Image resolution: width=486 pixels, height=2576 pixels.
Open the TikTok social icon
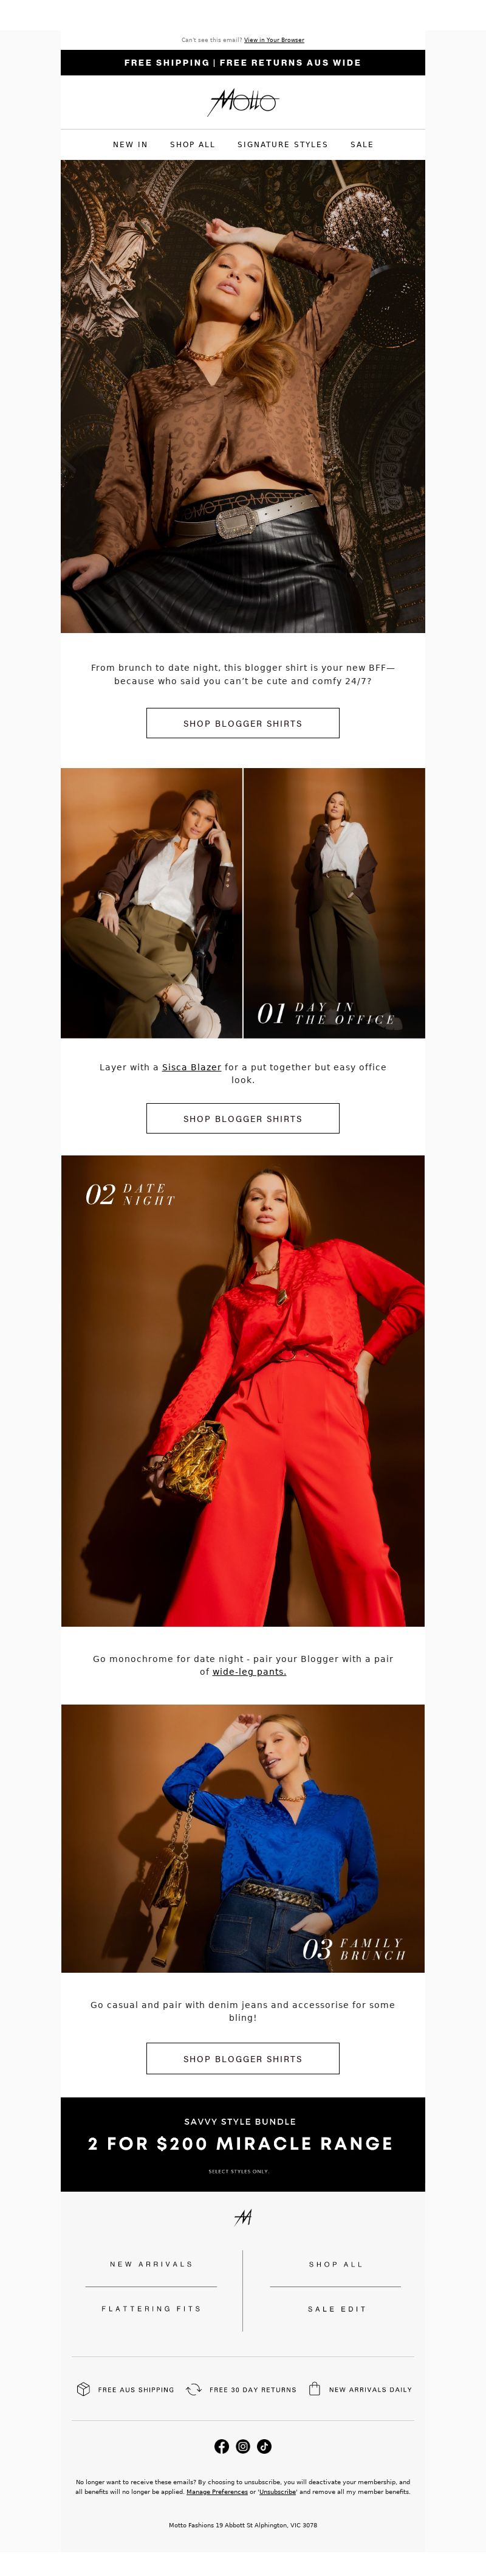(264, 2446)
